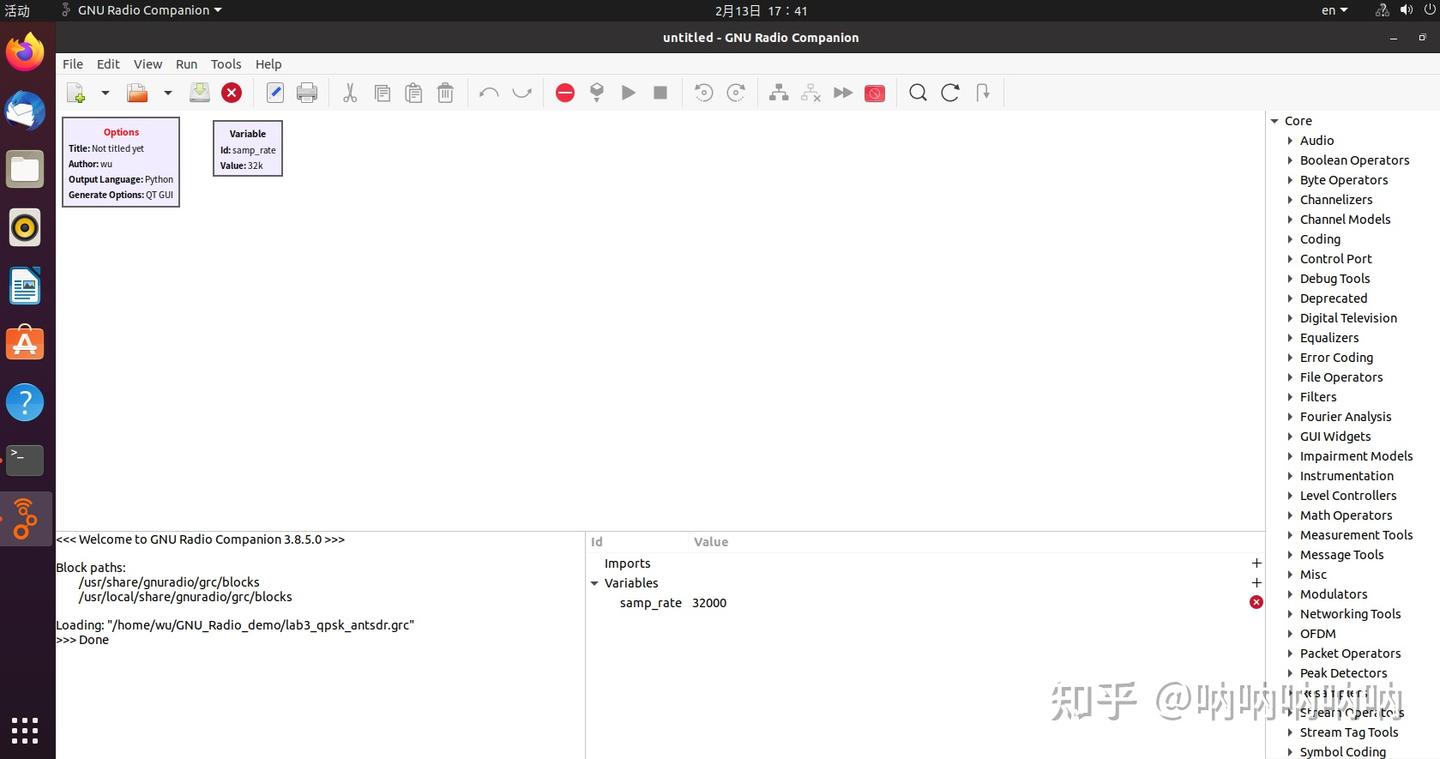Viewport: 1440px width, 759px height.
Task: Click the add Variables plus button
Action: tap(1256, 582)
